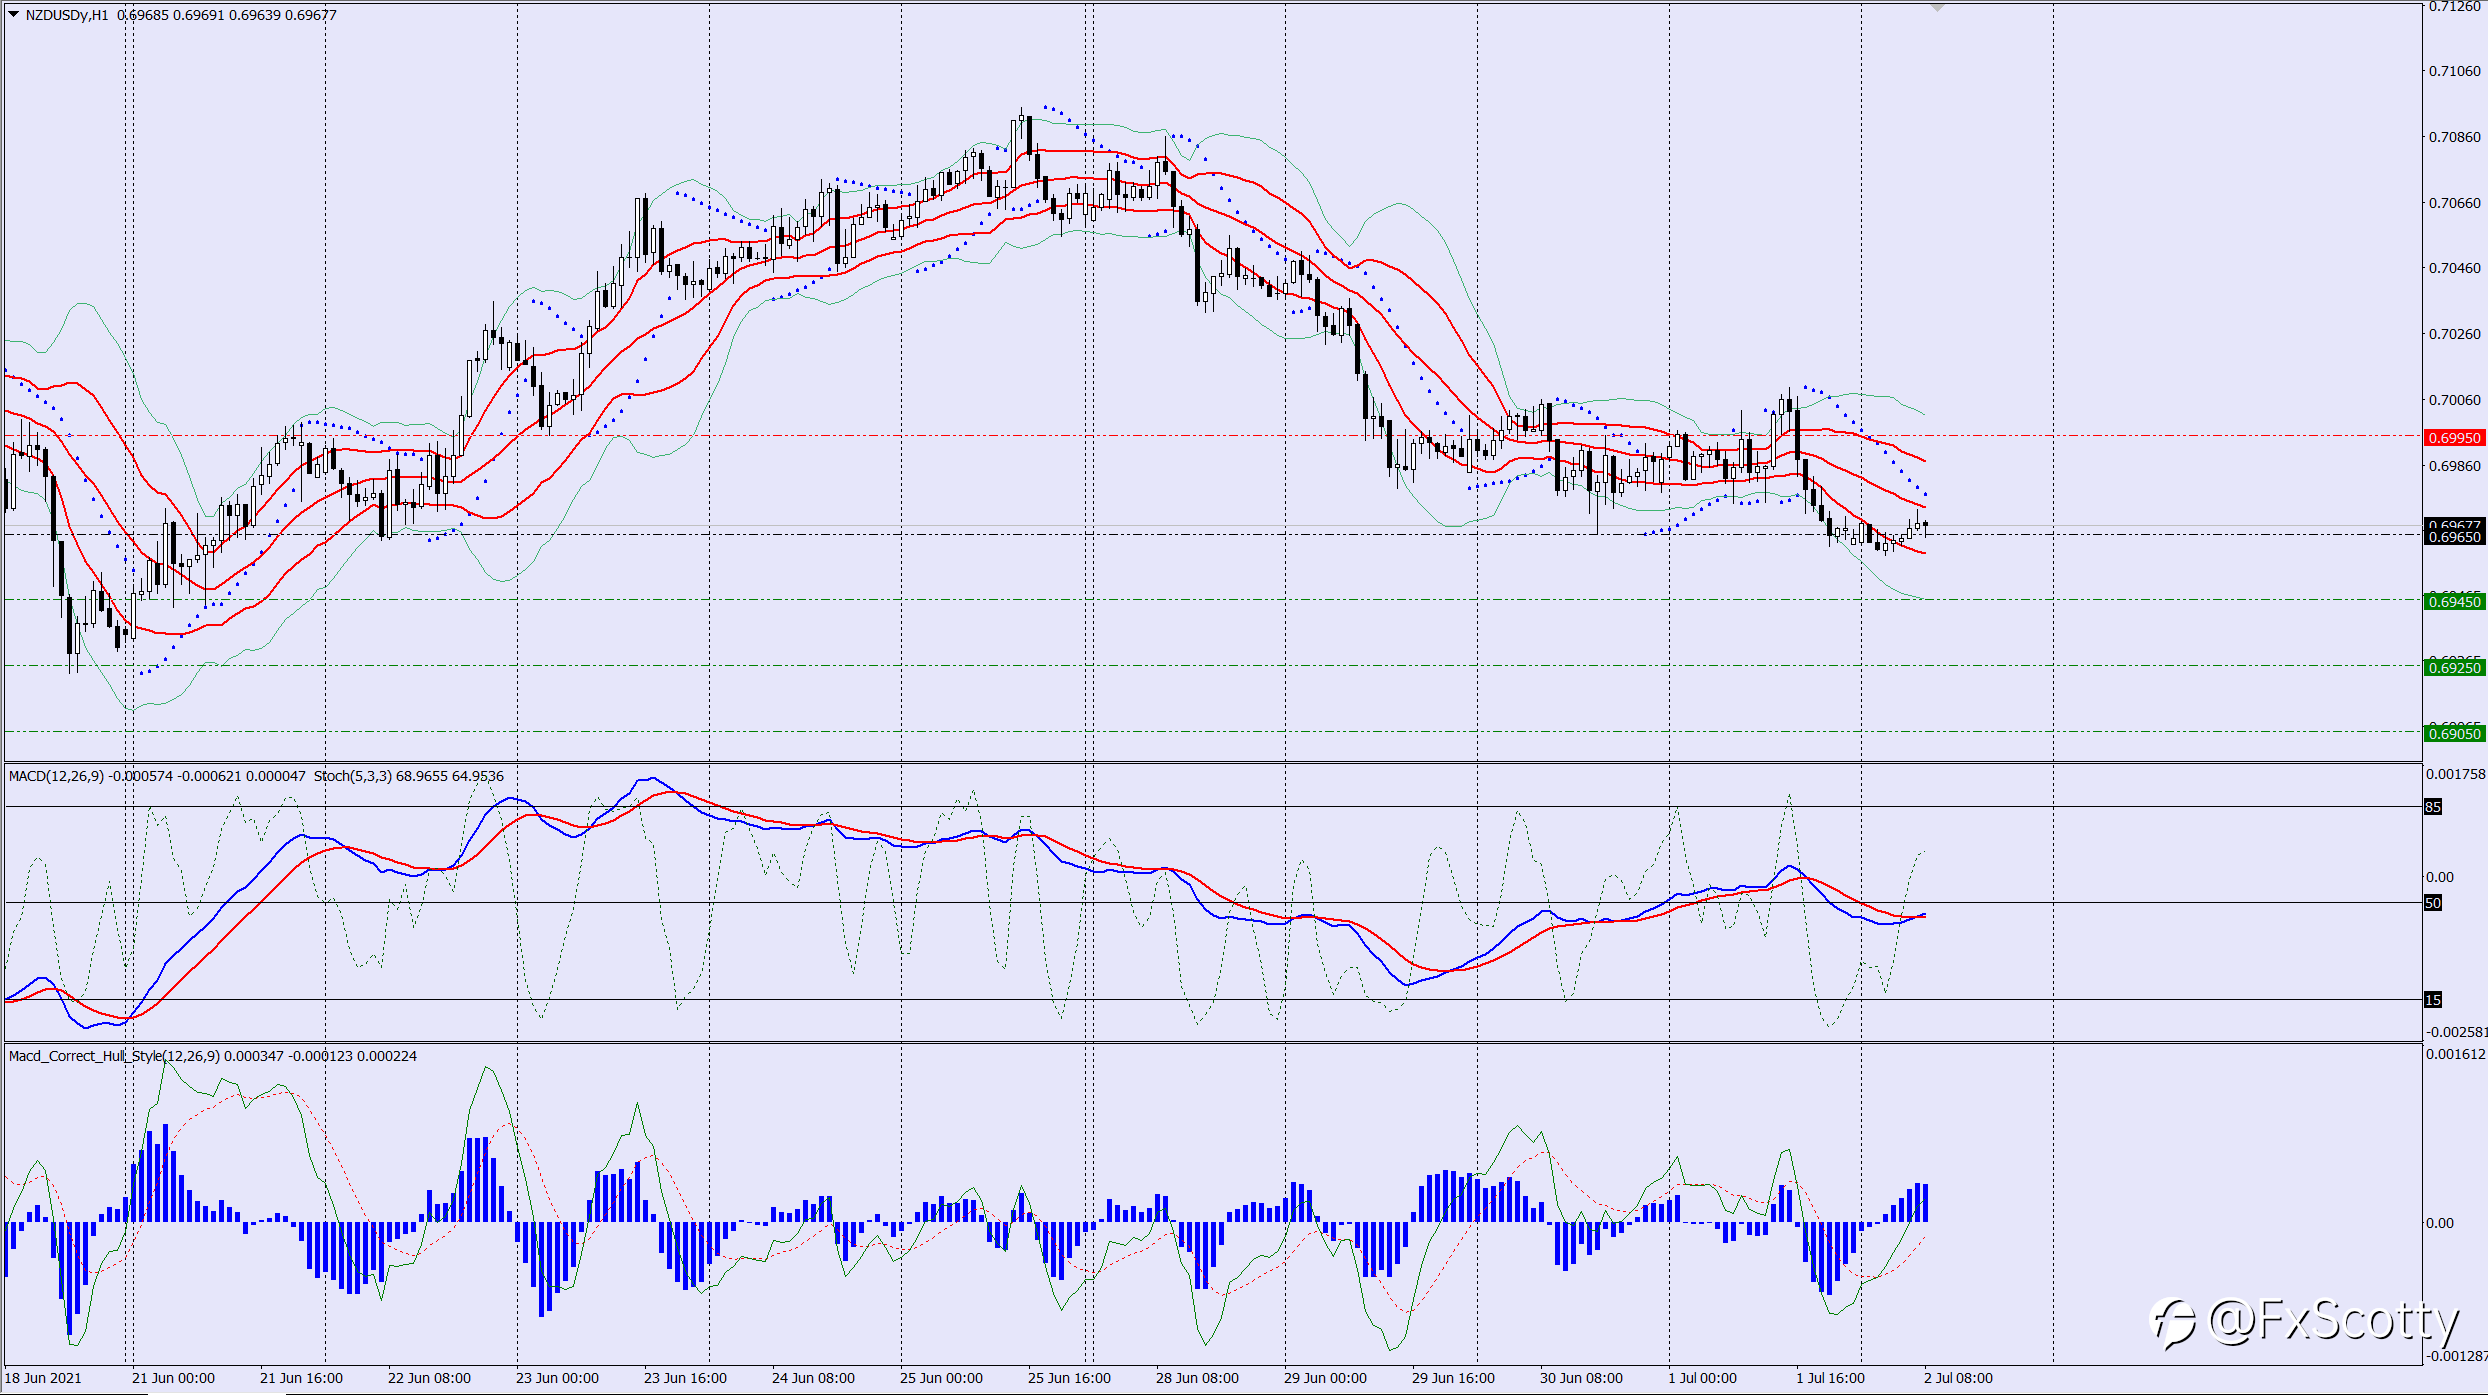Click the 28 Jun 08:00 time label

click(1197, 1378)
